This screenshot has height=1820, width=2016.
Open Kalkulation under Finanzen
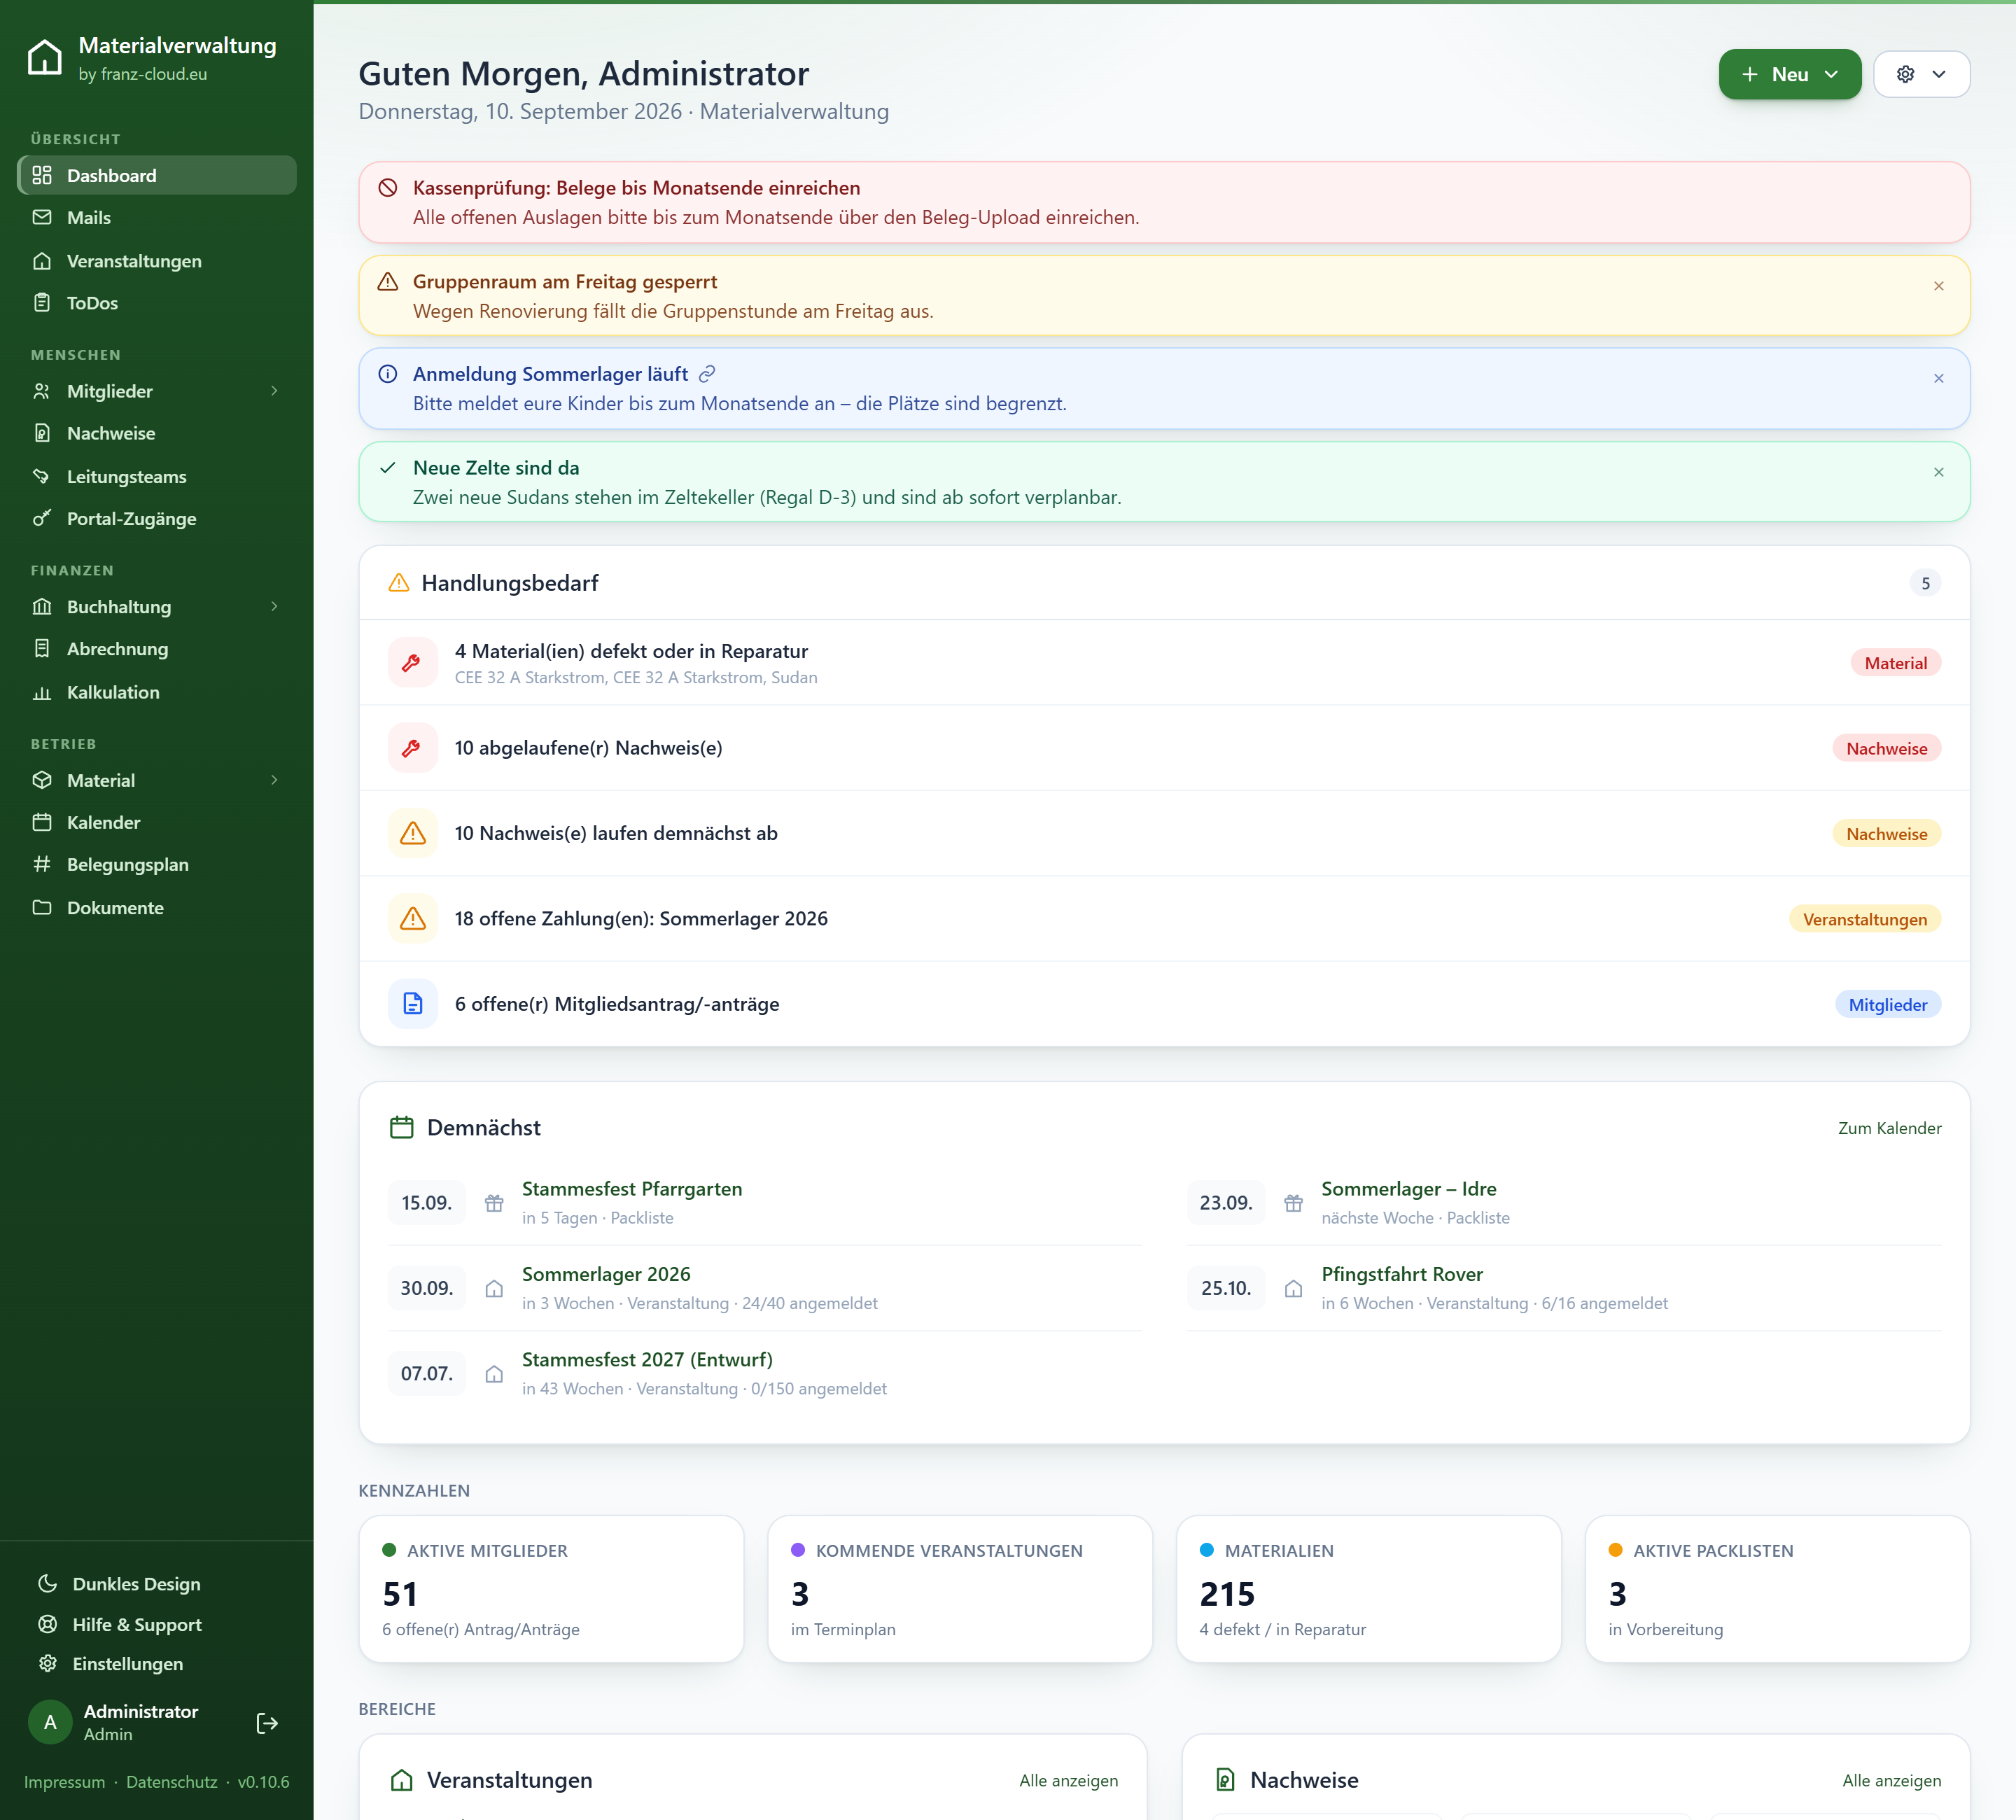click(157, 693)
